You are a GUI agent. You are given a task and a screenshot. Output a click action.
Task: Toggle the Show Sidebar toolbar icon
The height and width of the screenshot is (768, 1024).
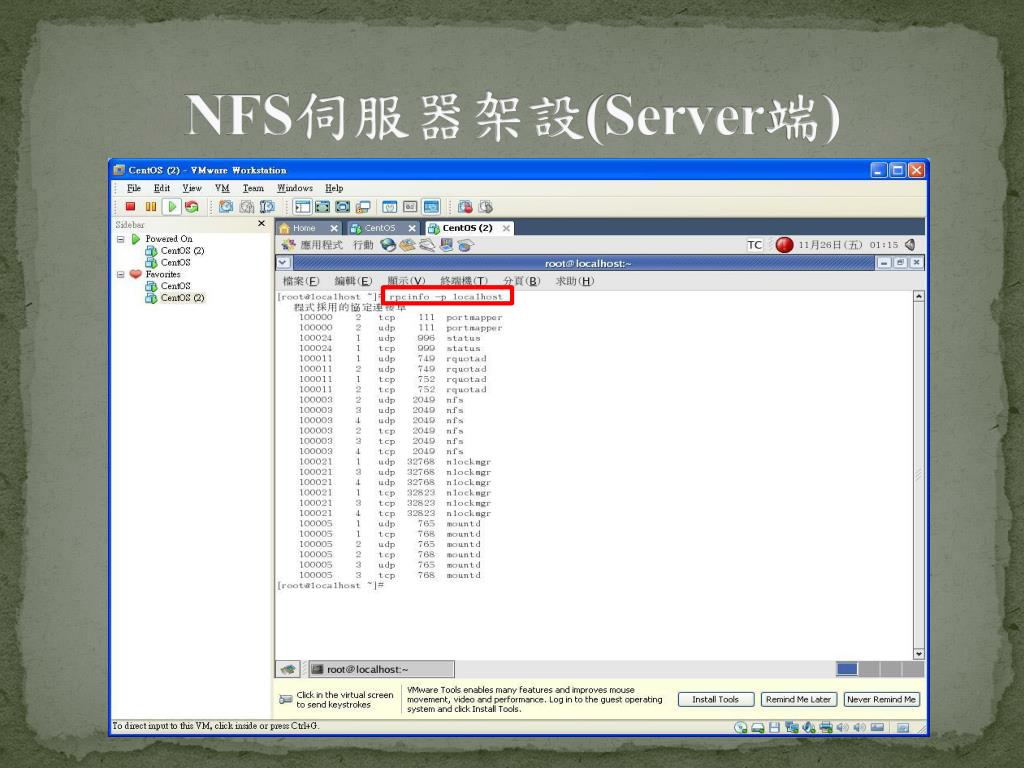point(302,207)
